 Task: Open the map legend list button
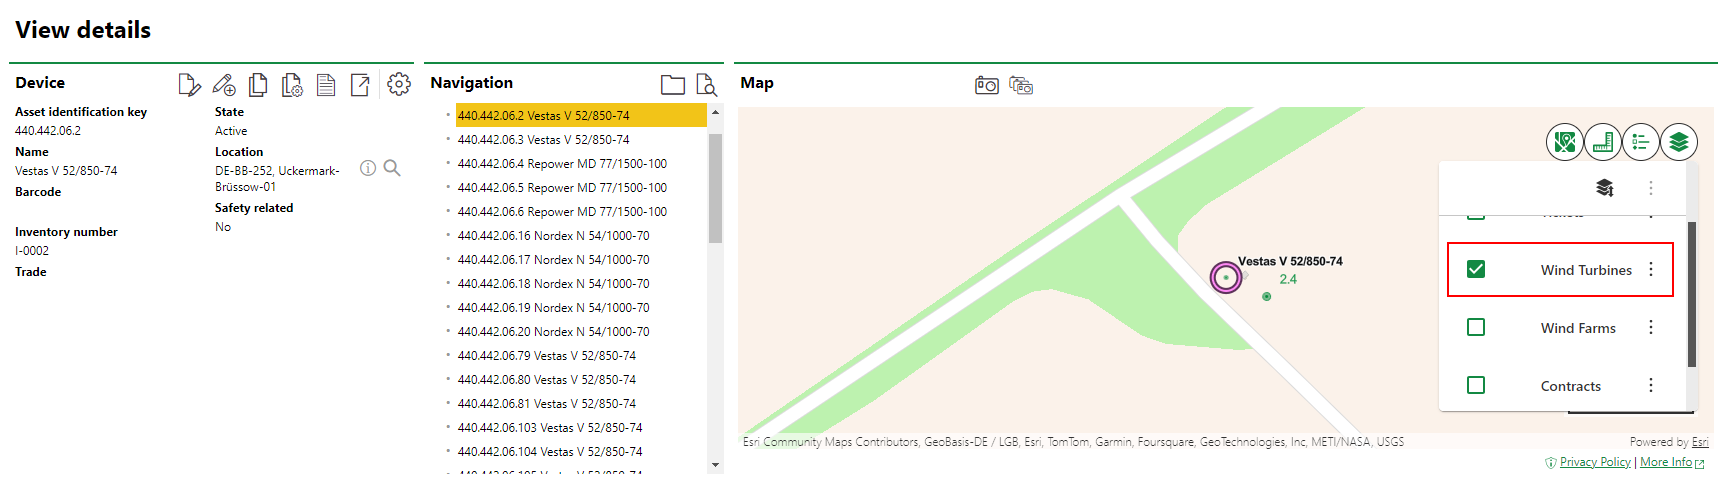point(1641,143)
